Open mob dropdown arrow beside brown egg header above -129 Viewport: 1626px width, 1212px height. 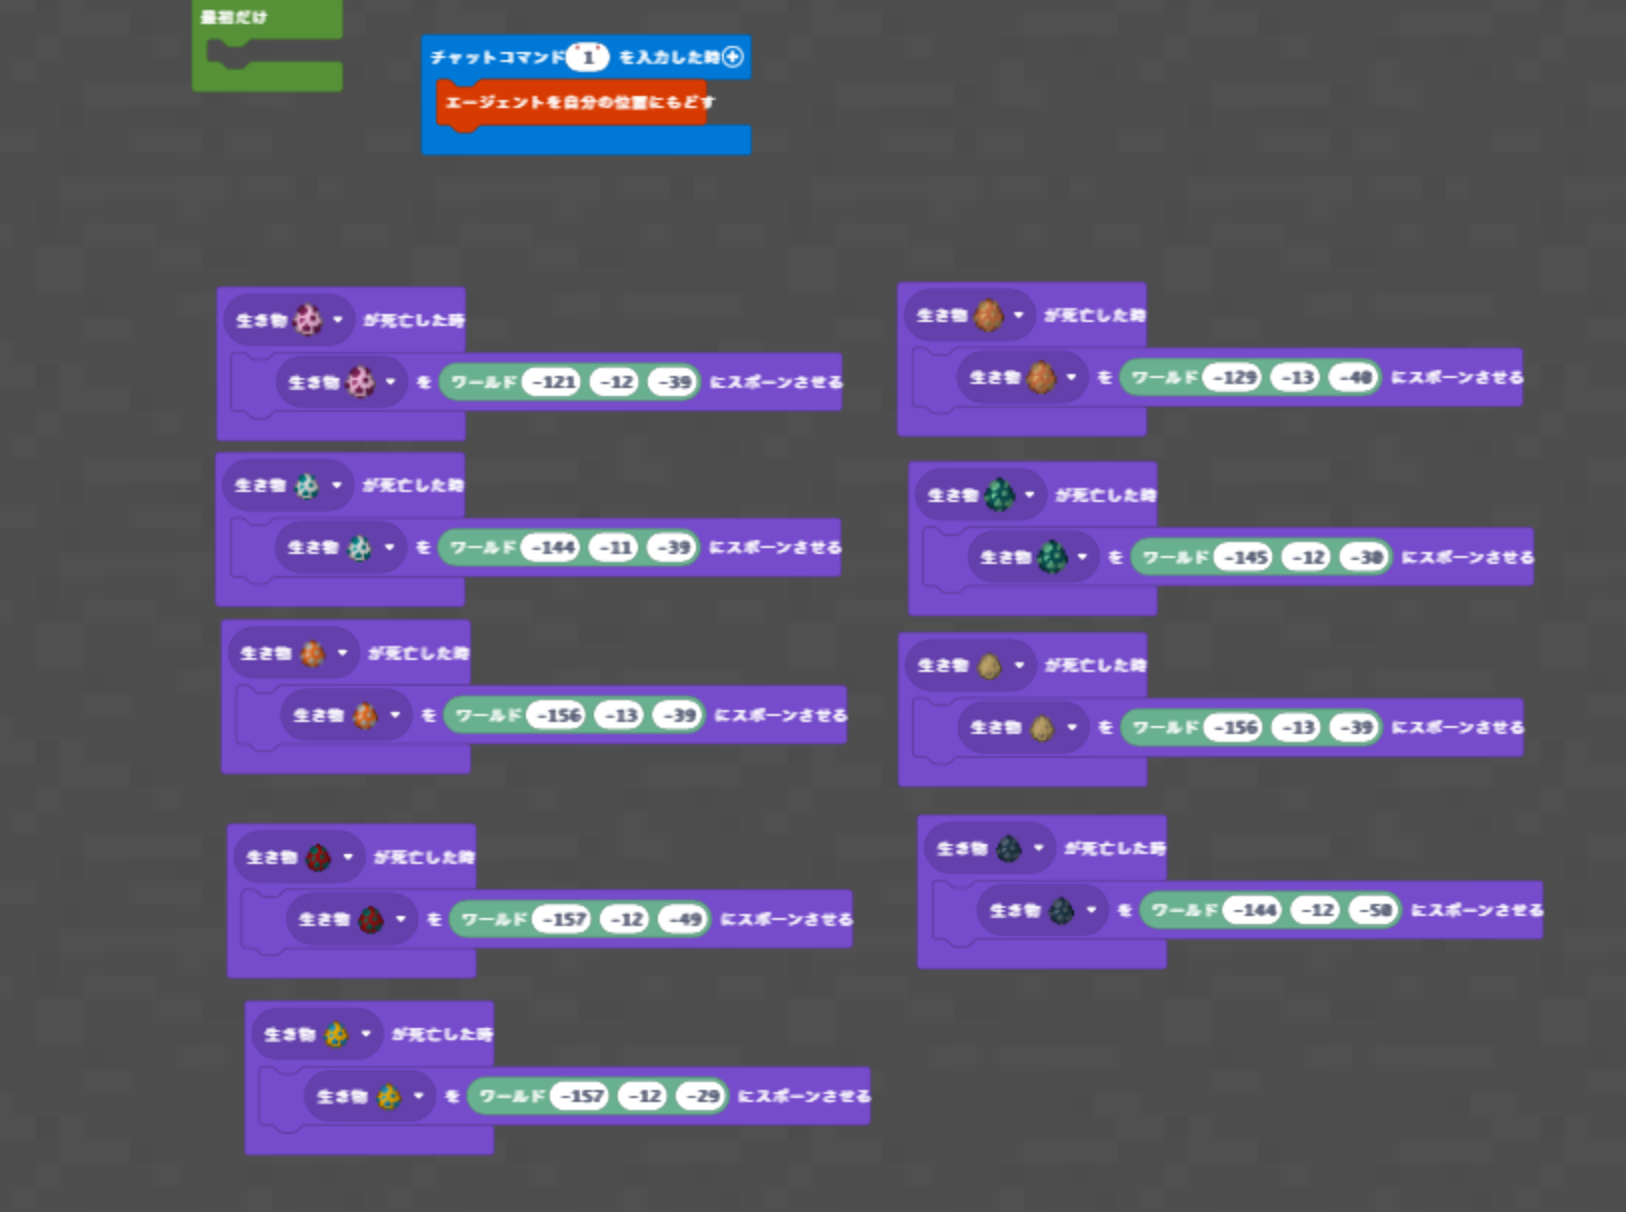click(x=1019, y=316)
